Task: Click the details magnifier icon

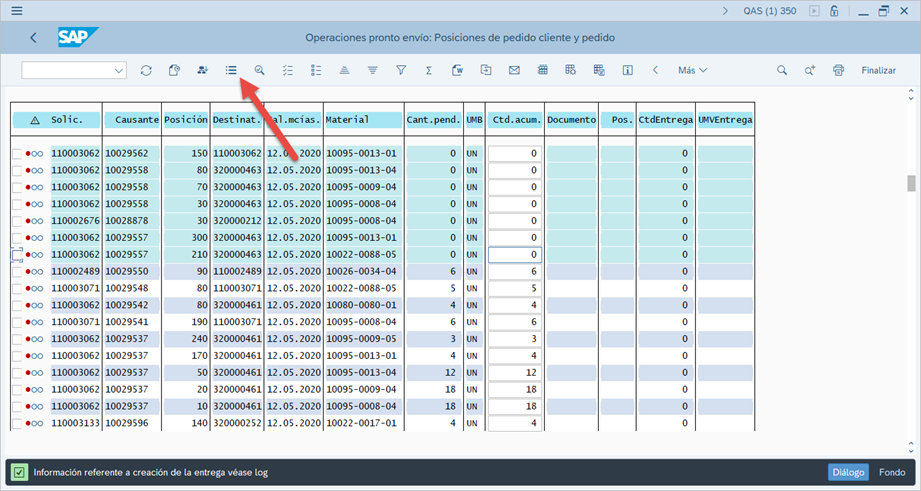Action: [259, 70]
